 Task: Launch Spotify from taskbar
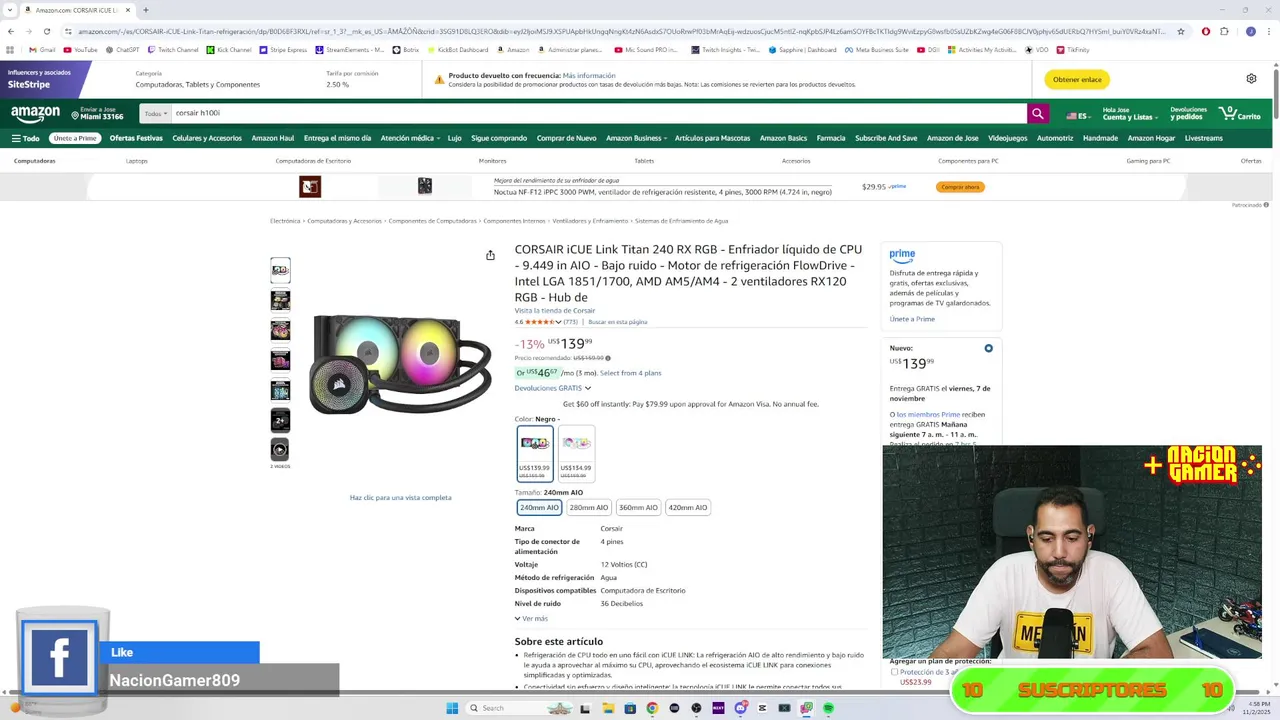coord(828,708)
